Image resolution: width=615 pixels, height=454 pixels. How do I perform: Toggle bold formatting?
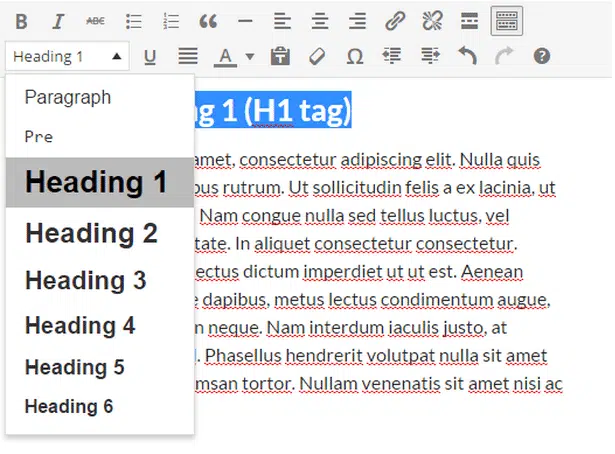click(x=22, y=21)
